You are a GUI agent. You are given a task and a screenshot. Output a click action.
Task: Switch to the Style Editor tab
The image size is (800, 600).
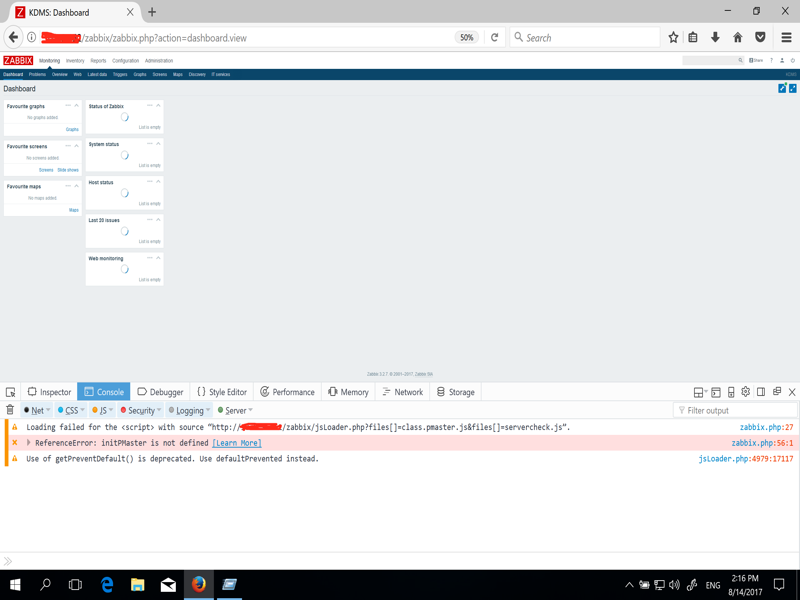point(222,392)
